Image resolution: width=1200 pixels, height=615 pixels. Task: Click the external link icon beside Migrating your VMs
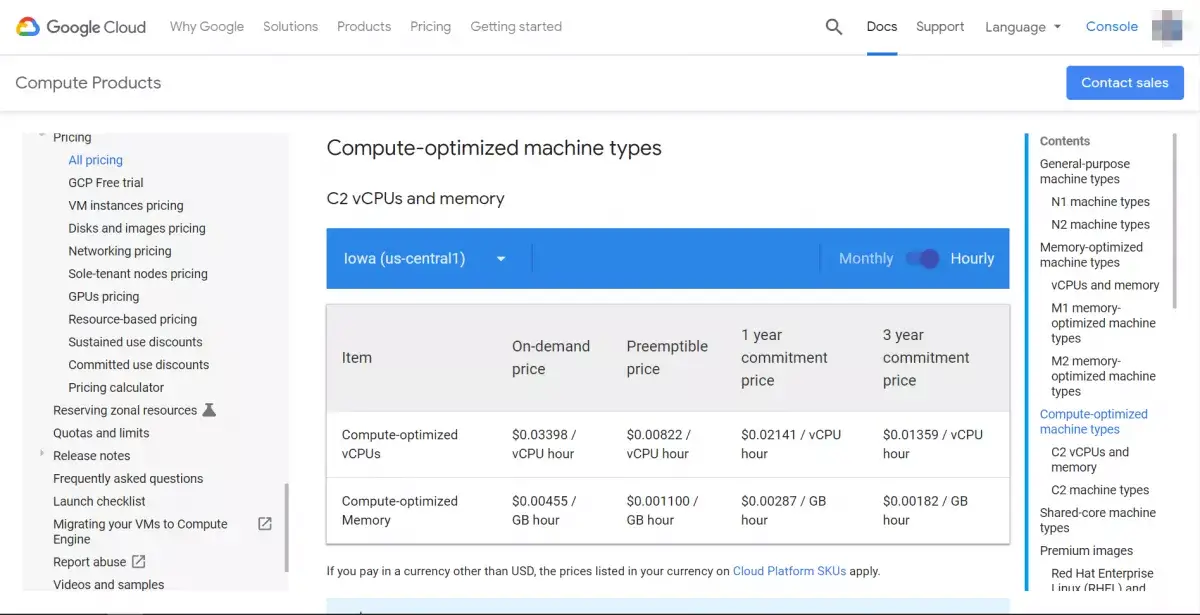pyautogui.click(x=265, y=524)
